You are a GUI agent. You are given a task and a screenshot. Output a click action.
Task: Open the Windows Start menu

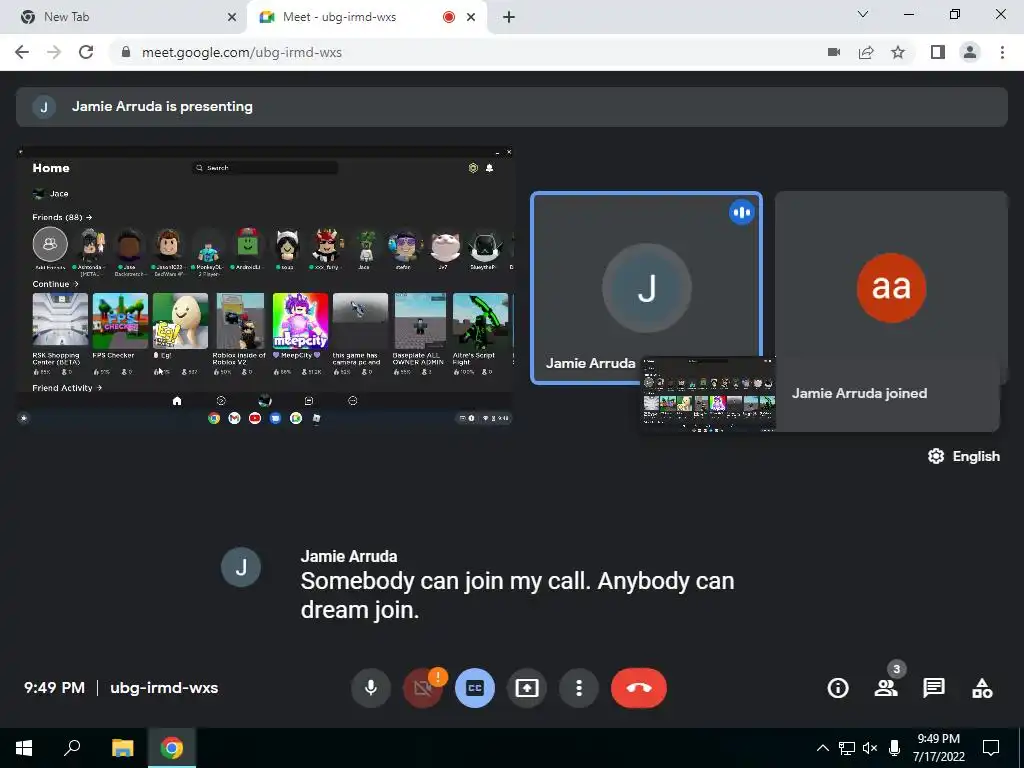pyautogui.click(x=24, y=748)
